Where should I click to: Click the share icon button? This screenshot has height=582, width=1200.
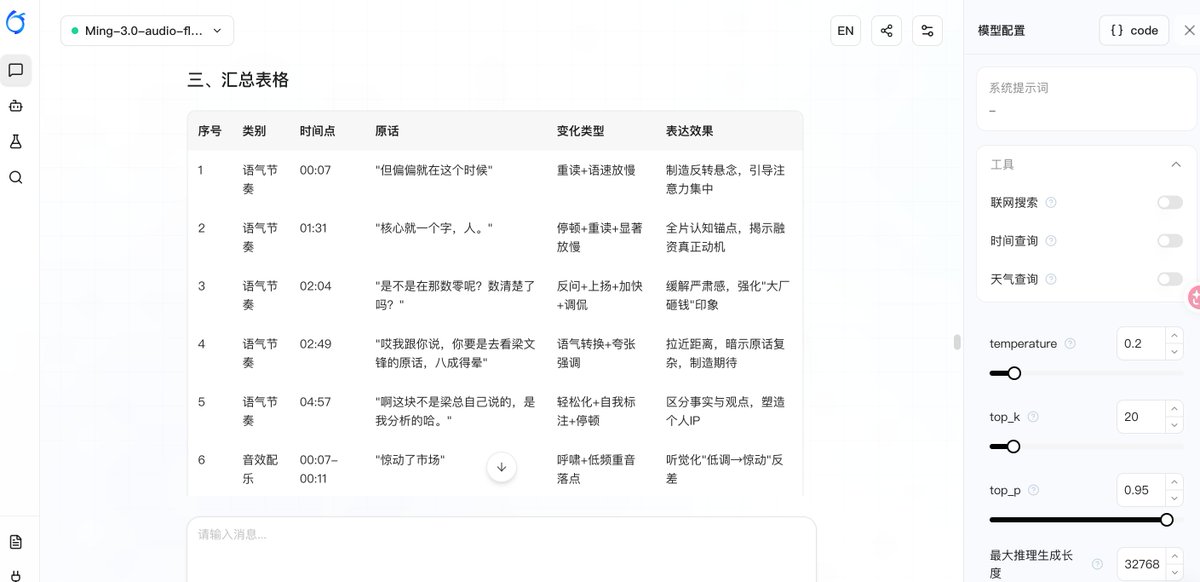886,30
